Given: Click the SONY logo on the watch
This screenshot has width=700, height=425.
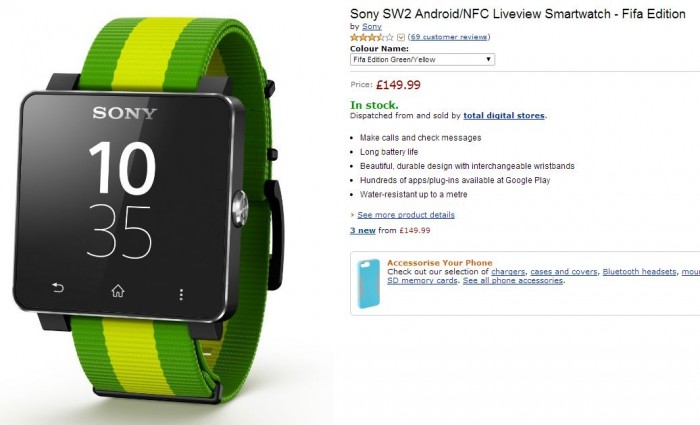Looking at the screenshot, I should click(125, 113).
